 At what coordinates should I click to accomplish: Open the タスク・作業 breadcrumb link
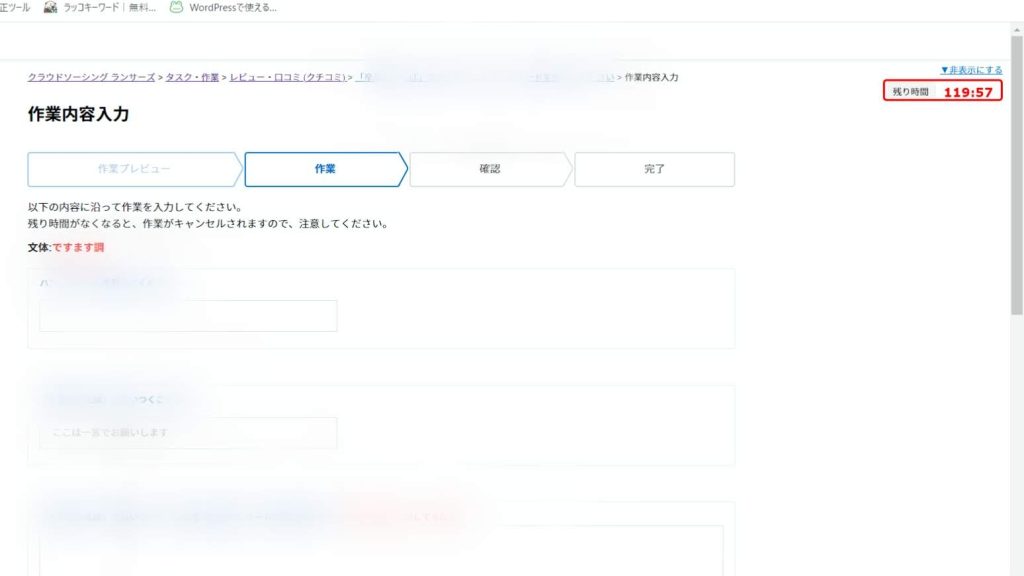point(192,77)
